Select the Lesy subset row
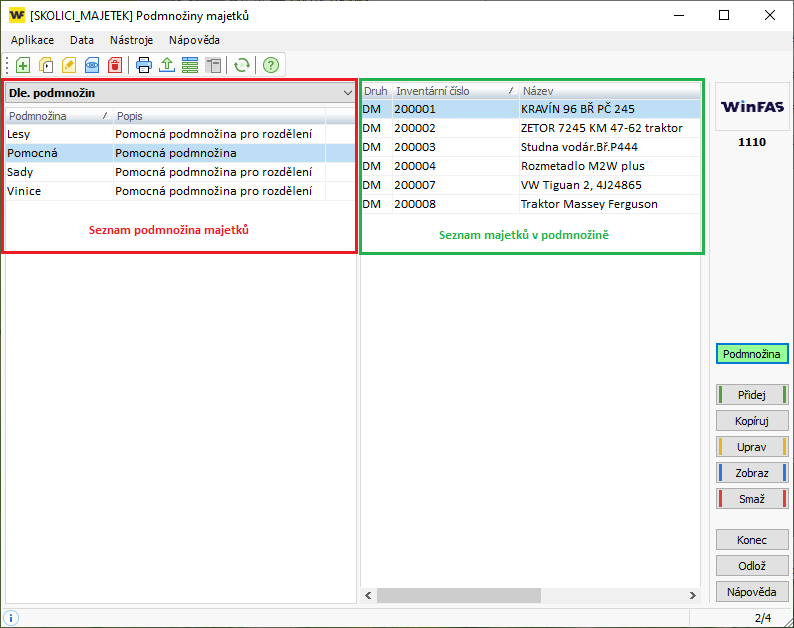Viewport: 794px width, 628px height. tap(180, 134)
